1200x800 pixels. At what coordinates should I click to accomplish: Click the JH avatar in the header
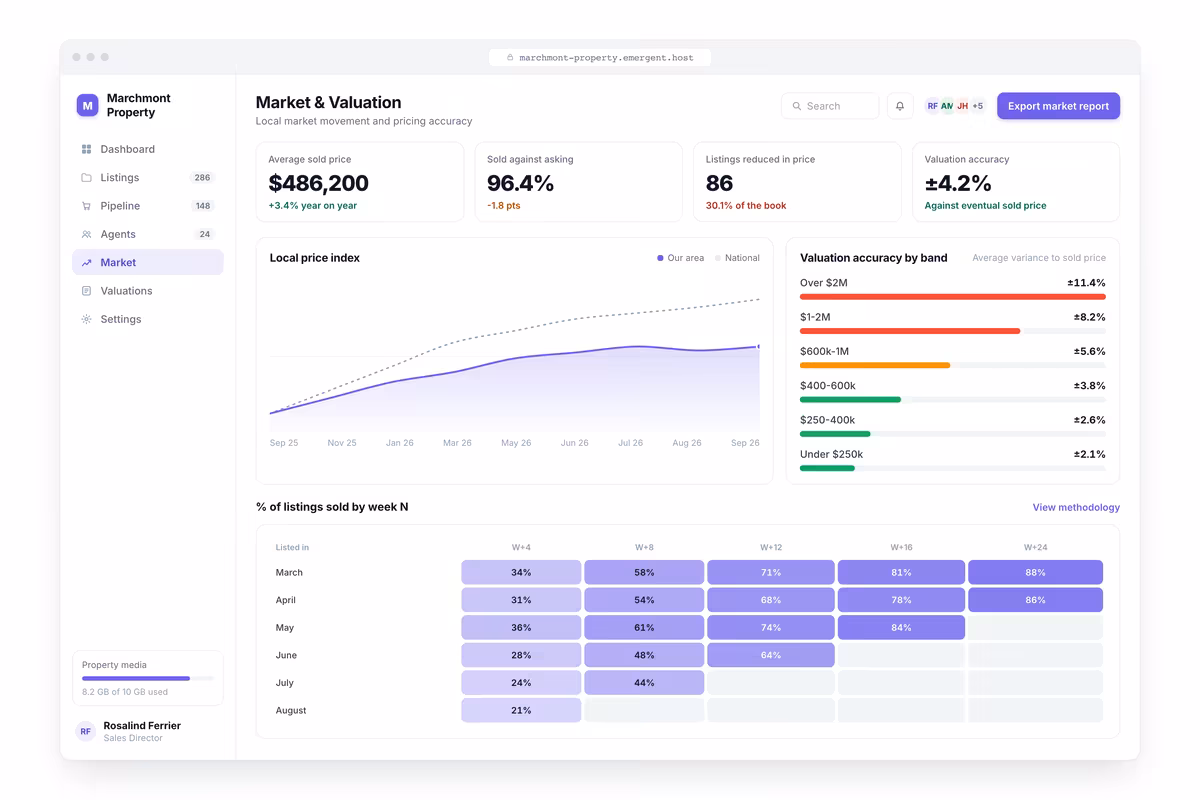coord(962,106)
